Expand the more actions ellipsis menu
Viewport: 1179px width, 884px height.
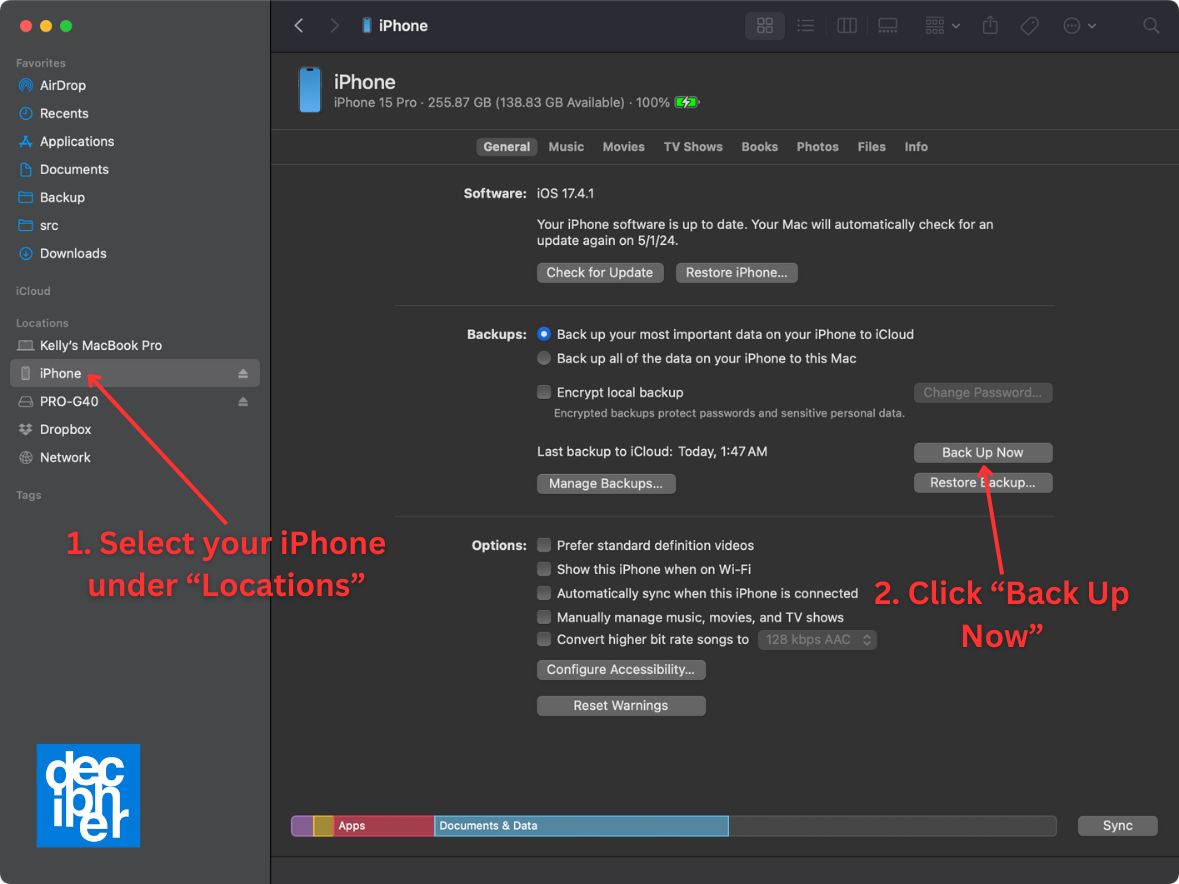coord(1079,26)
